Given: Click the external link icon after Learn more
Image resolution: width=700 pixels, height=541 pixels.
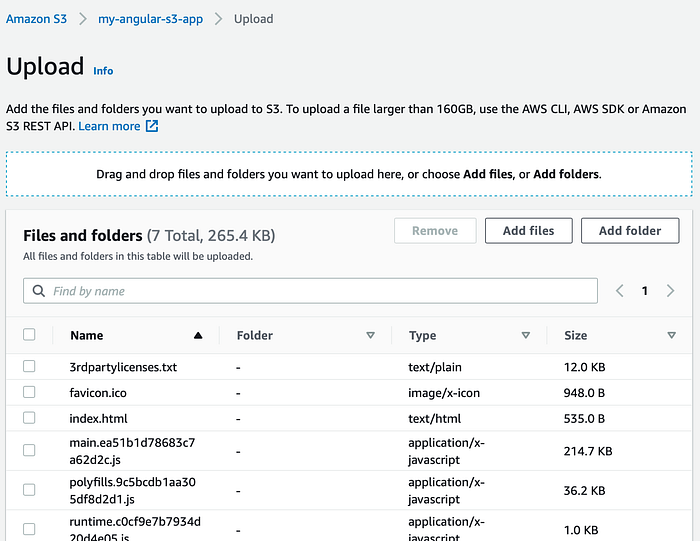Looking at the screenshot, I should (152, 126).
